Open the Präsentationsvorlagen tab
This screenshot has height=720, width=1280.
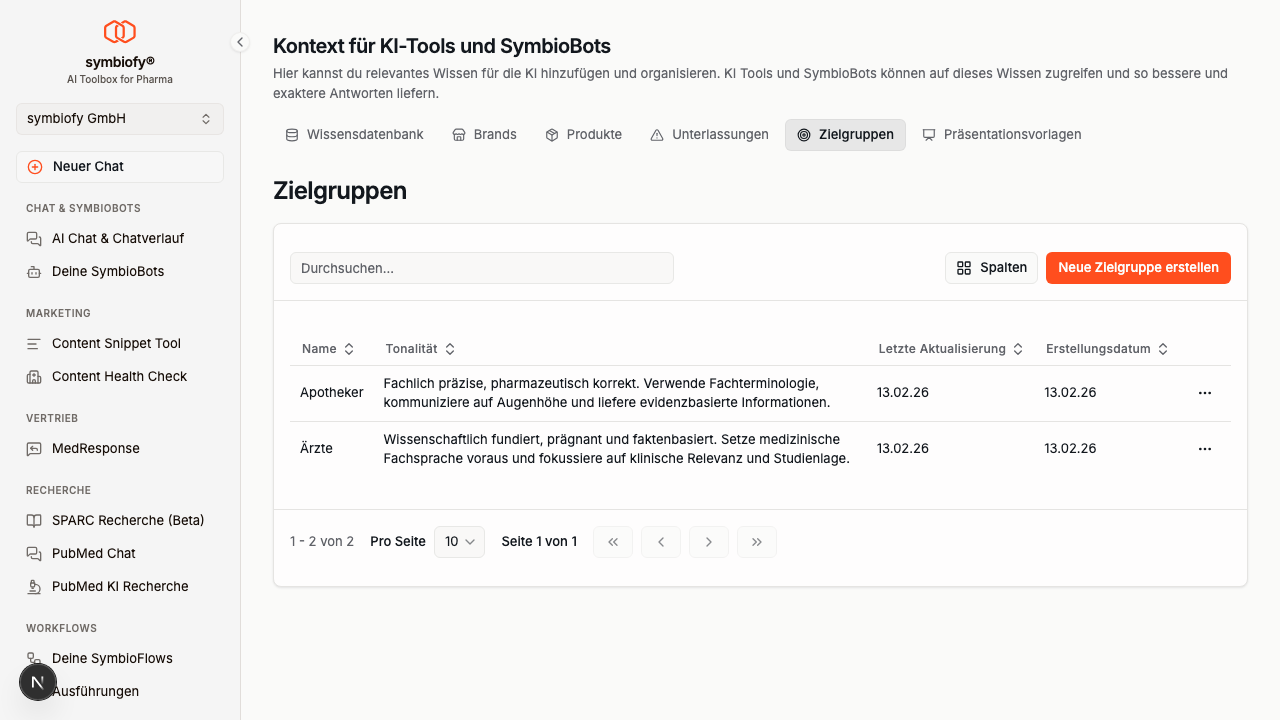point(1001,135)
